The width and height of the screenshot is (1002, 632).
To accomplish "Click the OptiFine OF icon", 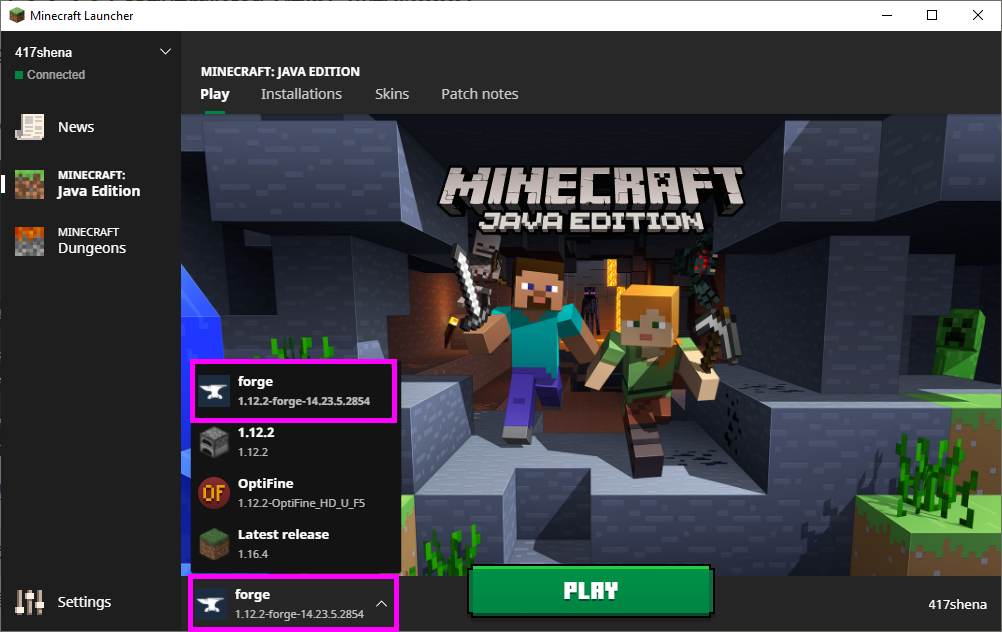I will (213, 493).
